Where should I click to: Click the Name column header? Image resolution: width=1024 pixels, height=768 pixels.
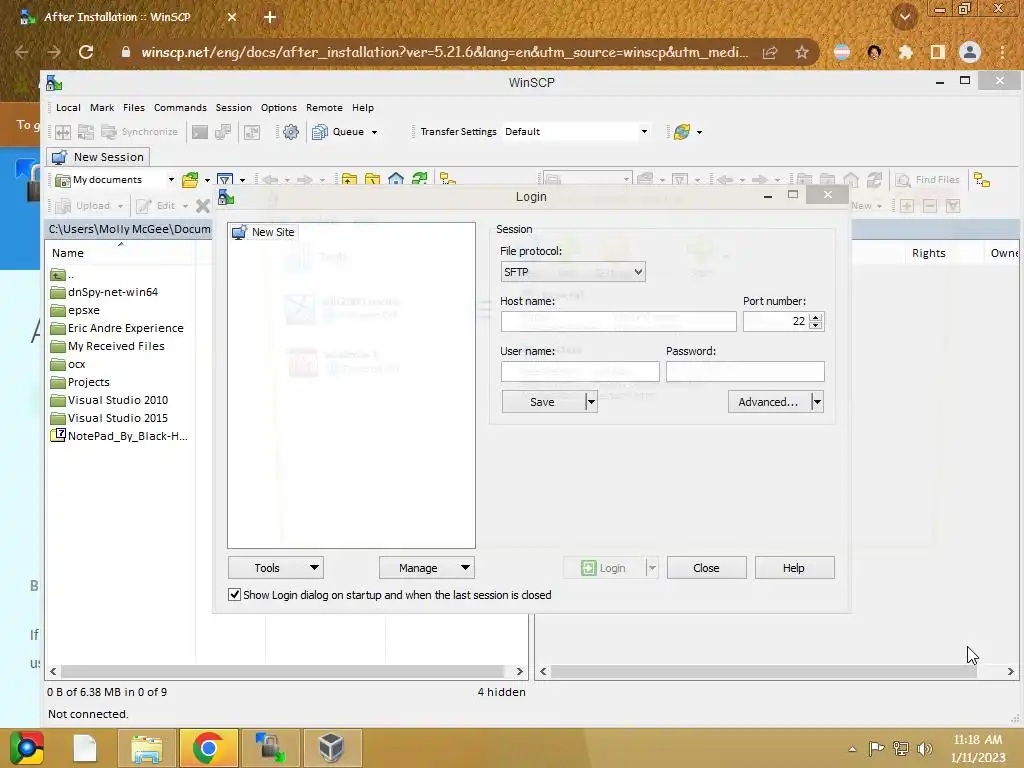pyautogui.click(x=120, y=253)
